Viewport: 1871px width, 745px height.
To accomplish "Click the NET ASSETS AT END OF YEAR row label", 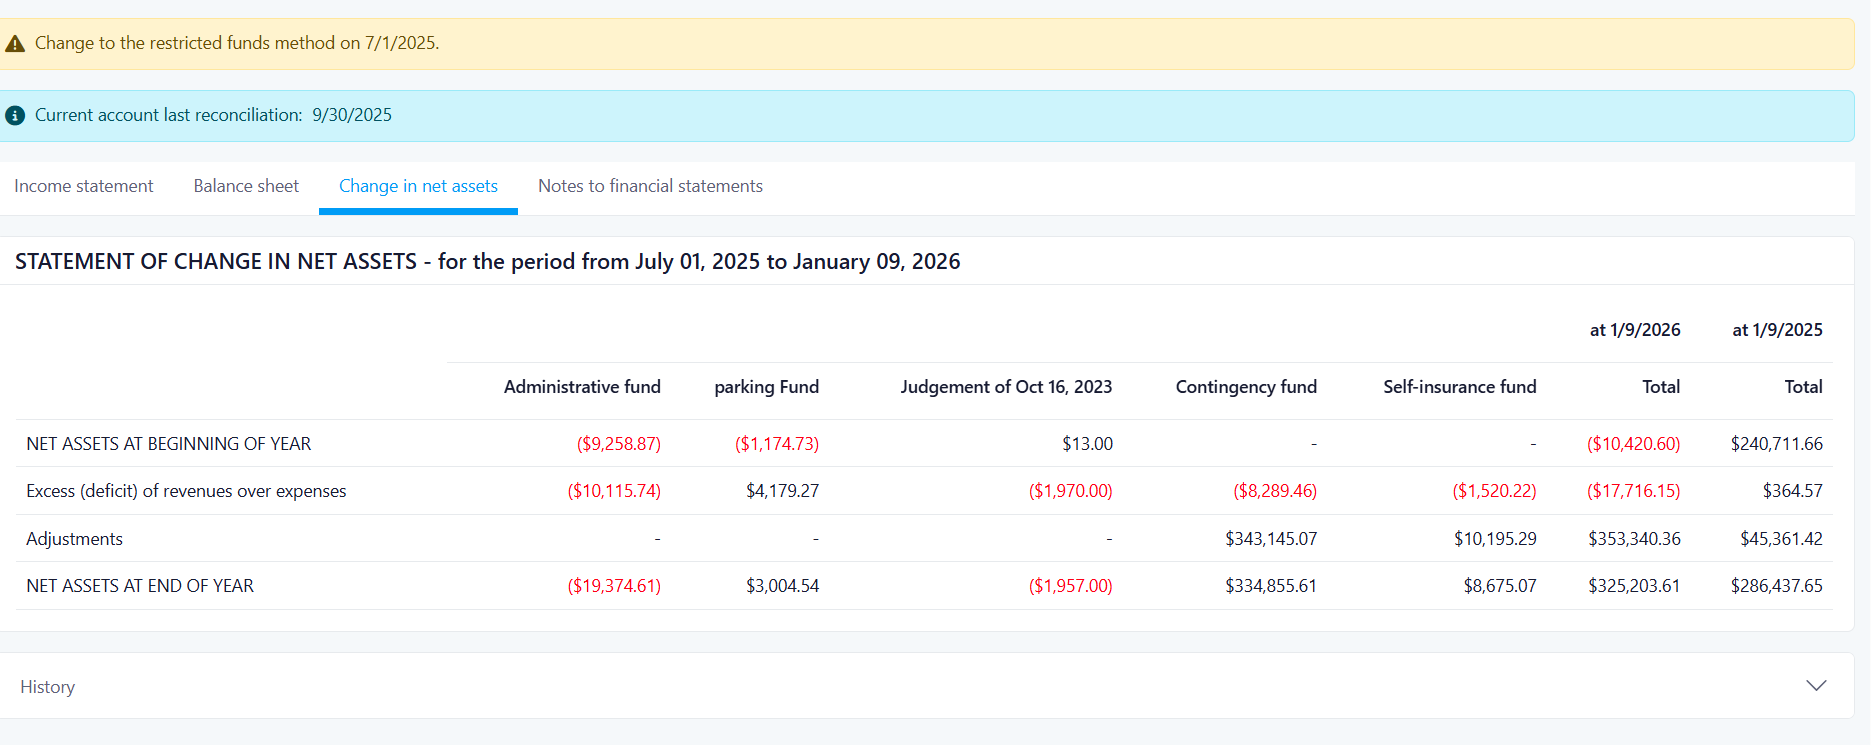I will 140,586.
